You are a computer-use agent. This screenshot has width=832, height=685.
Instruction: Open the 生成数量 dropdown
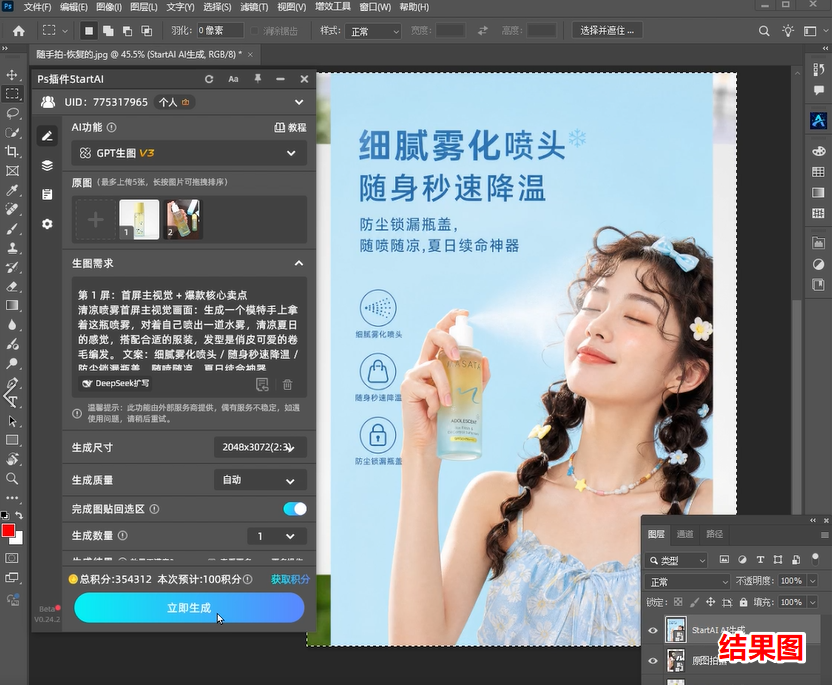(x=277, y=536)
